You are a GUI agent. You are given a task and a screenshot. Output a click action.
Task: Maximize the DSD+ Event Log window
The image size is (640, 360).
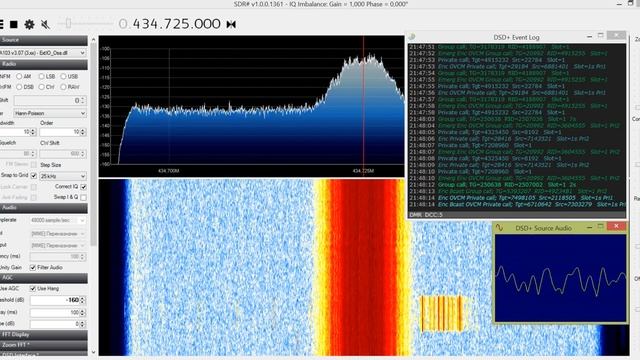[x=600, y=36]
